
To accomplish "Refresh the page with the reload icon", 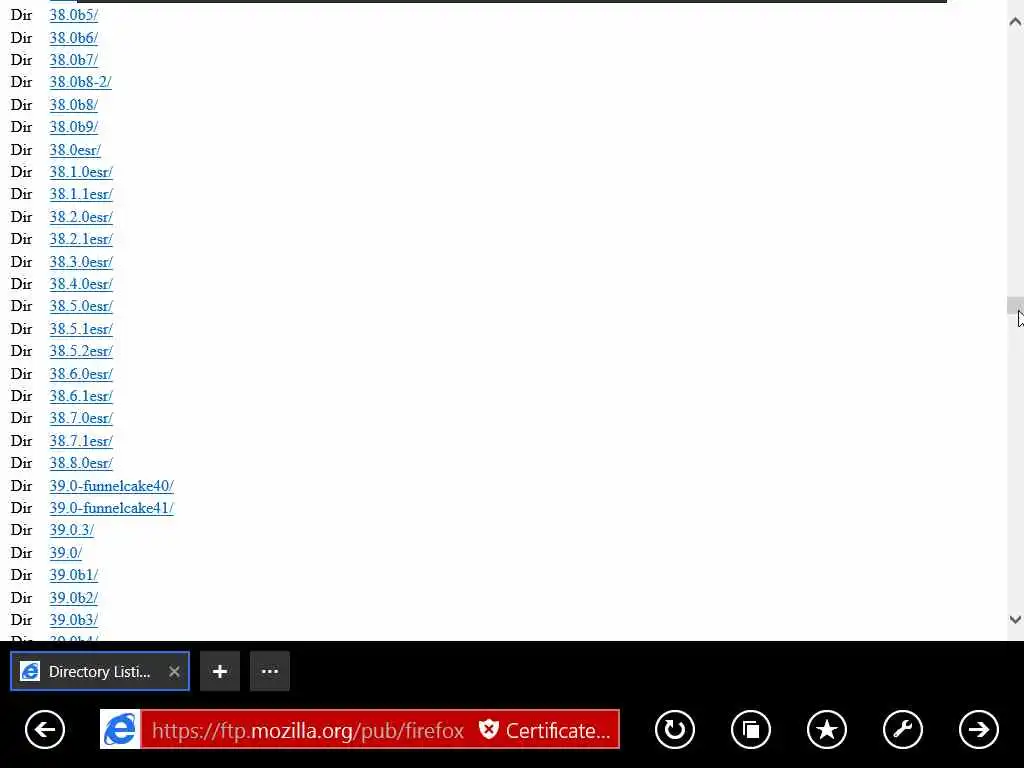I will click(675, 729).
